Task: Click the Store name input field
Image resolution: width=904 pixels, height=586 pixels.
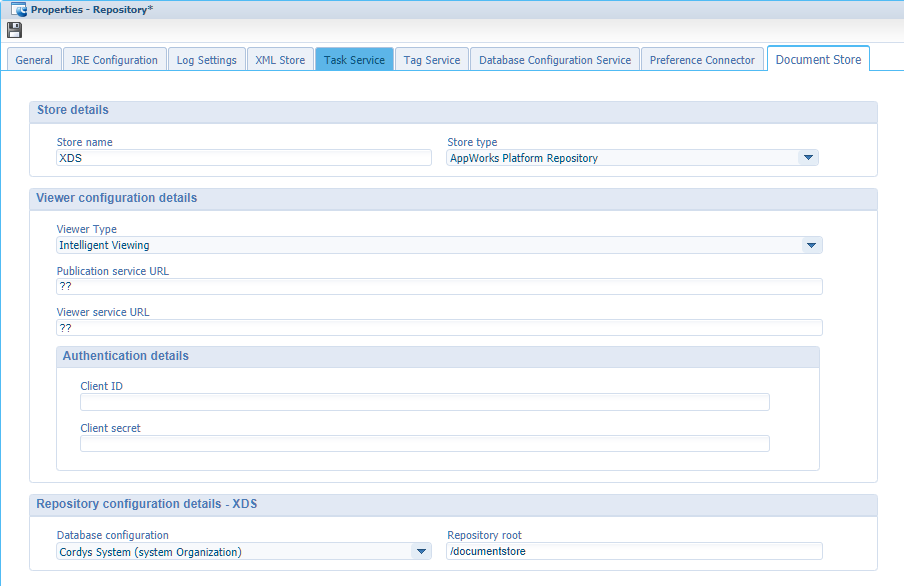Action: click(243, 158)
